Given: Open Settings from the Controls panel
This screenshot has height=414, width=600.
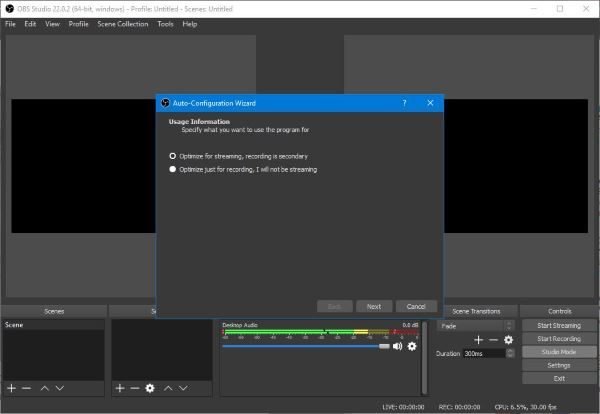Looking at the screenshot, I should pyautogui.click(x=559, y=365).
